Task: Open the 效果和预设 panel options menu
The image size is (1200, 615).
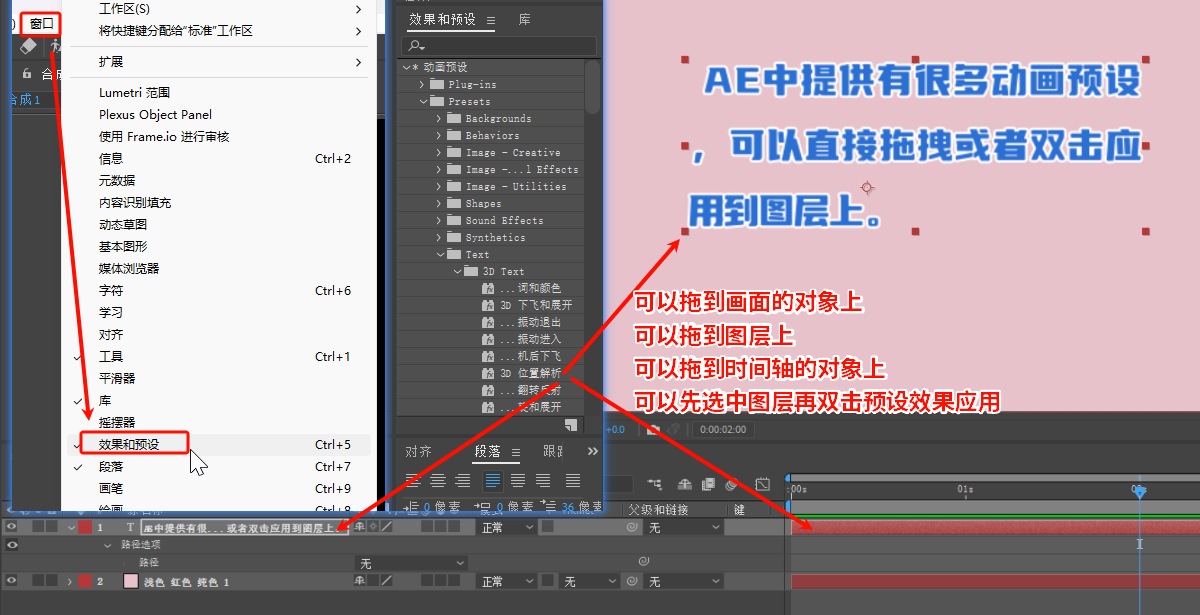Action: [490, 20]
